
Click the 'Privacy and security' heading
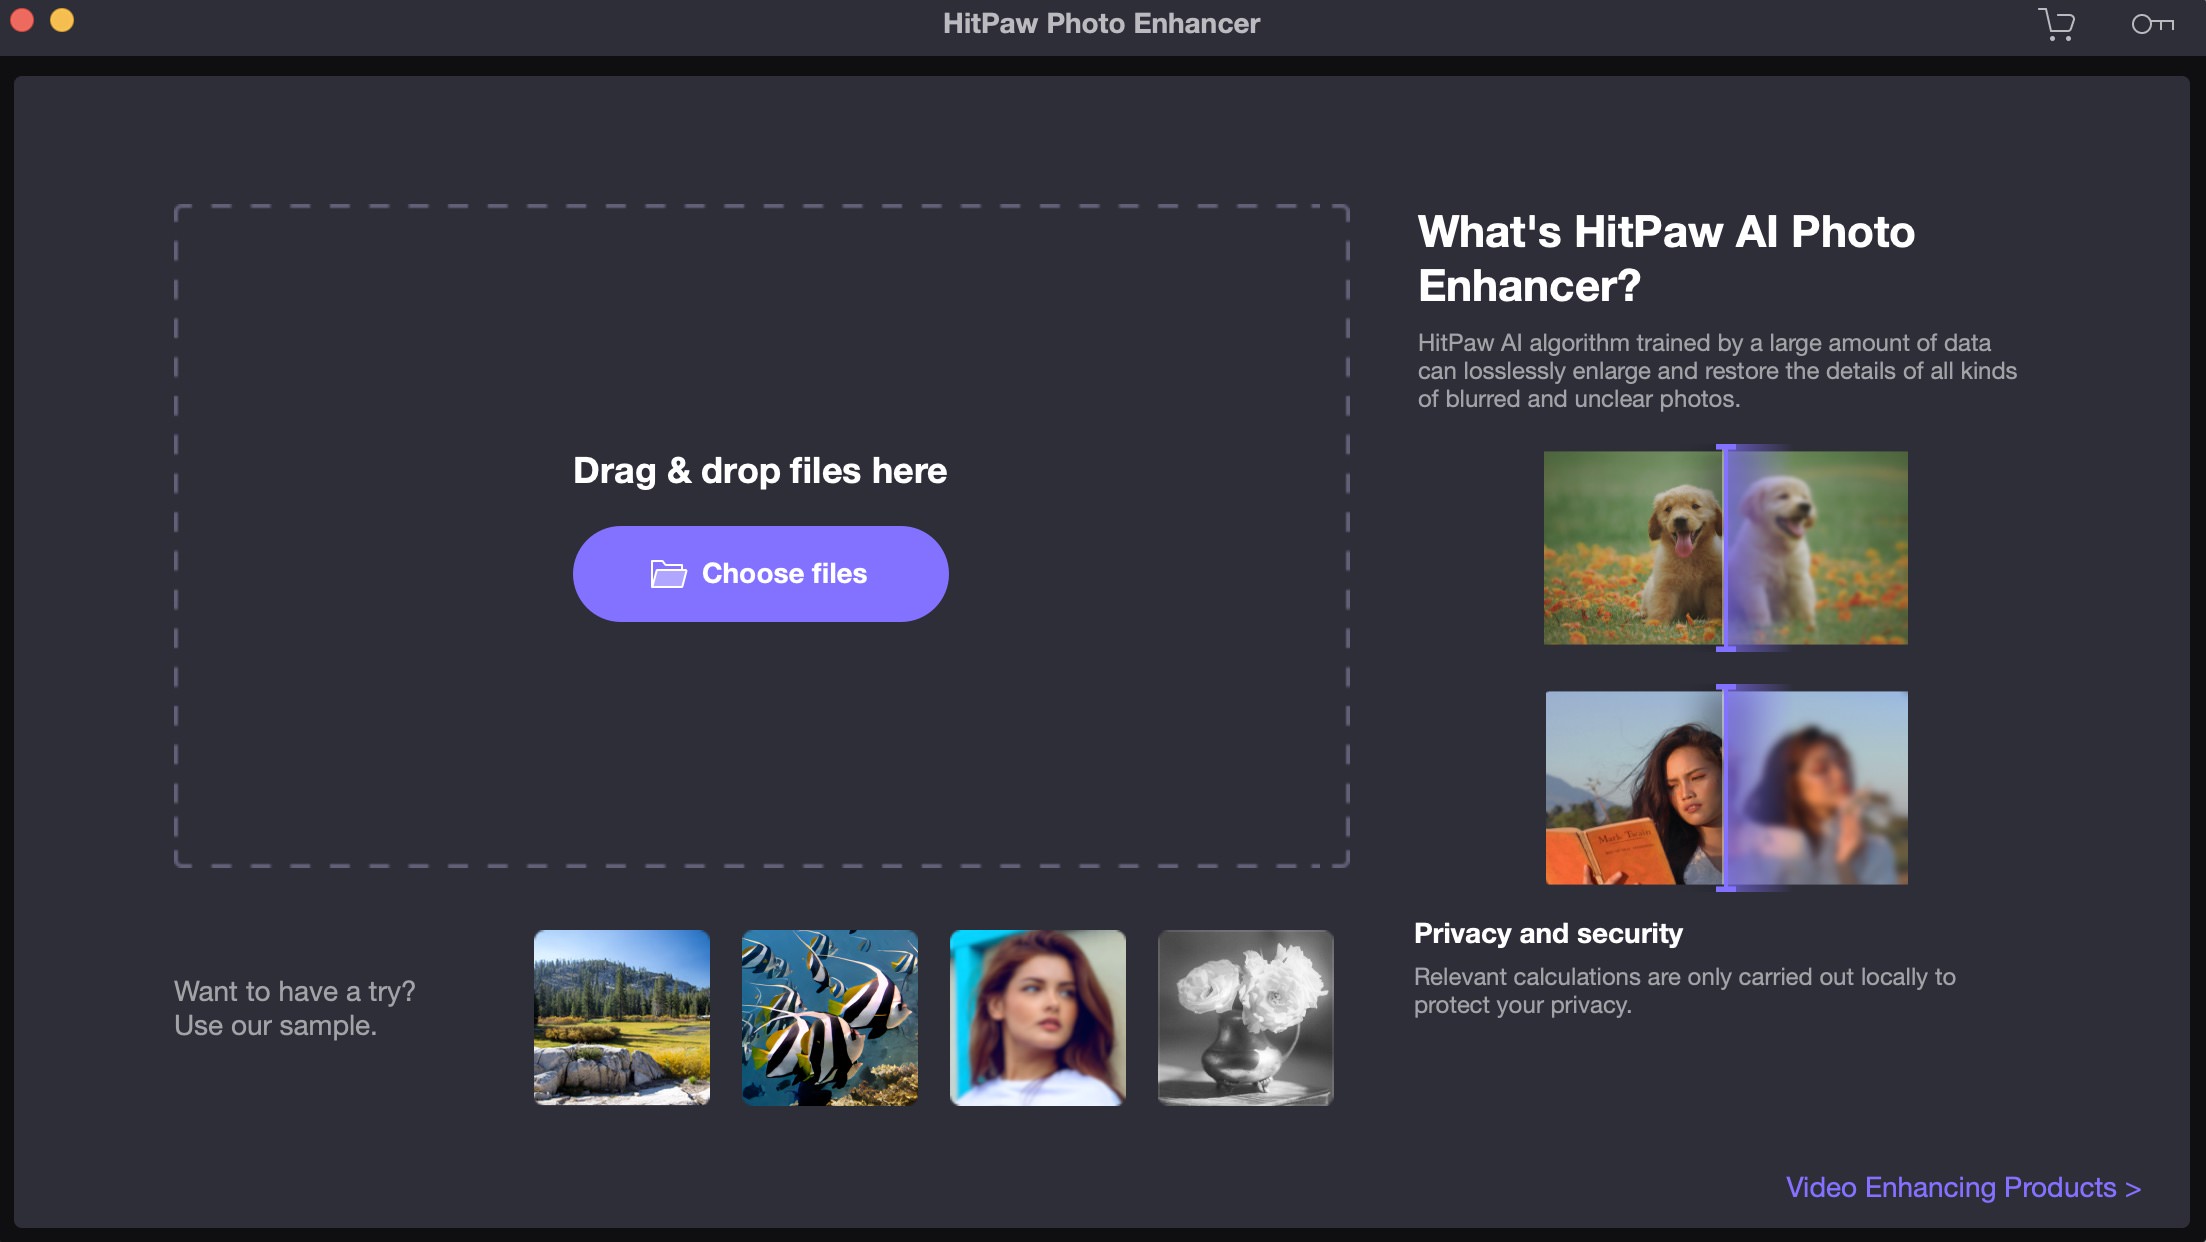[x=1548, y=933]
